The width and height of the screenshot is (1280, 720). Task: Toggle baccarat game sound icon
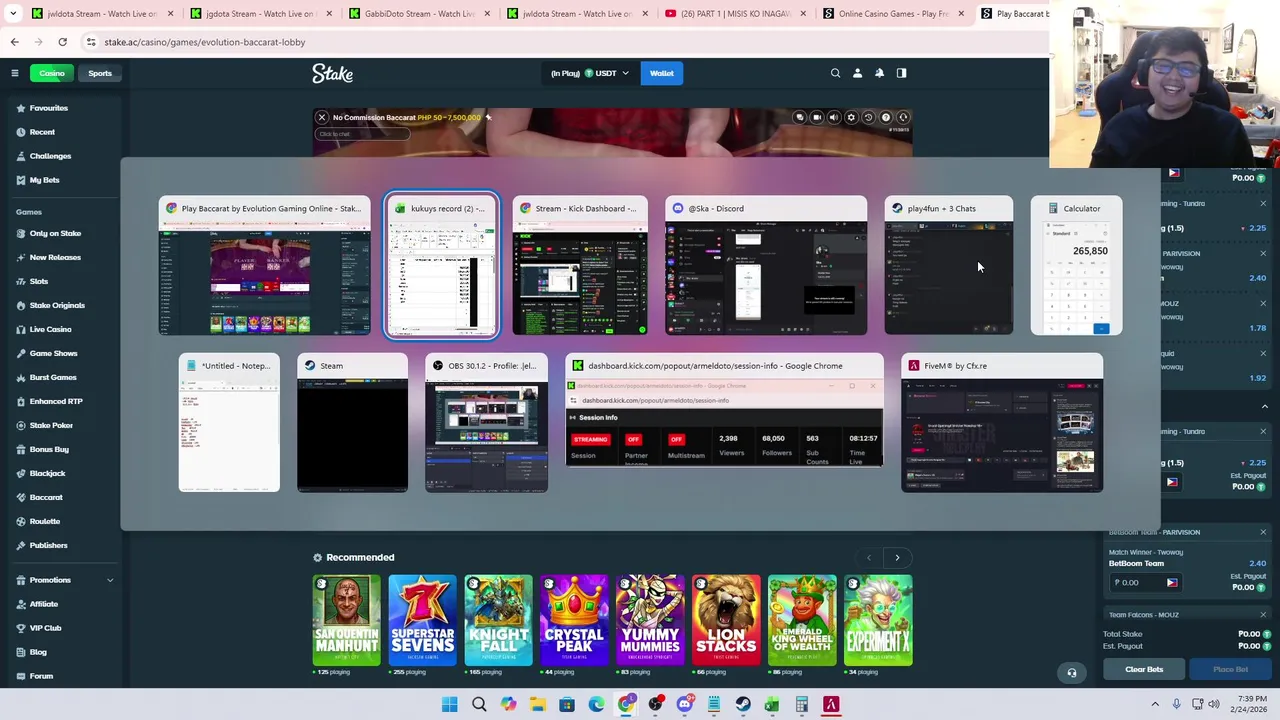(x=834, y=118)
